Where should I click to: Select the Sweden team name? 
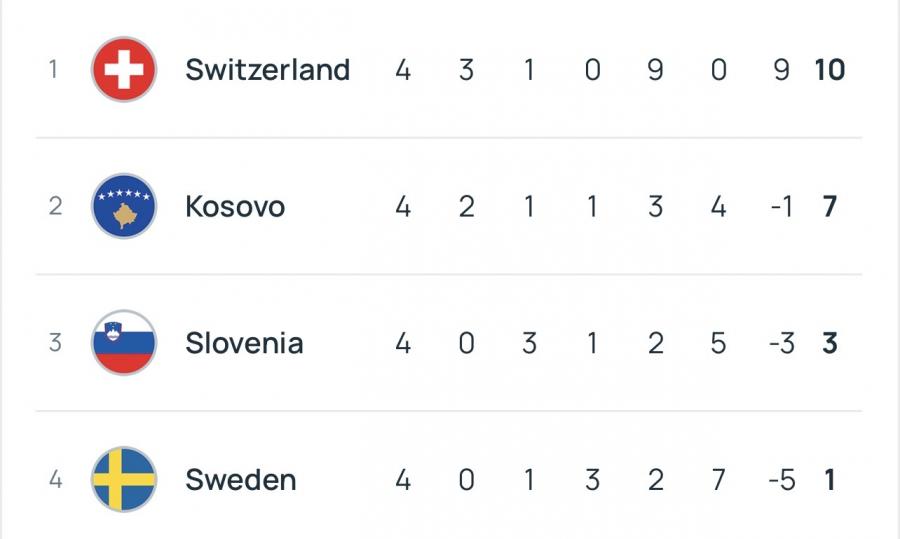240,480
